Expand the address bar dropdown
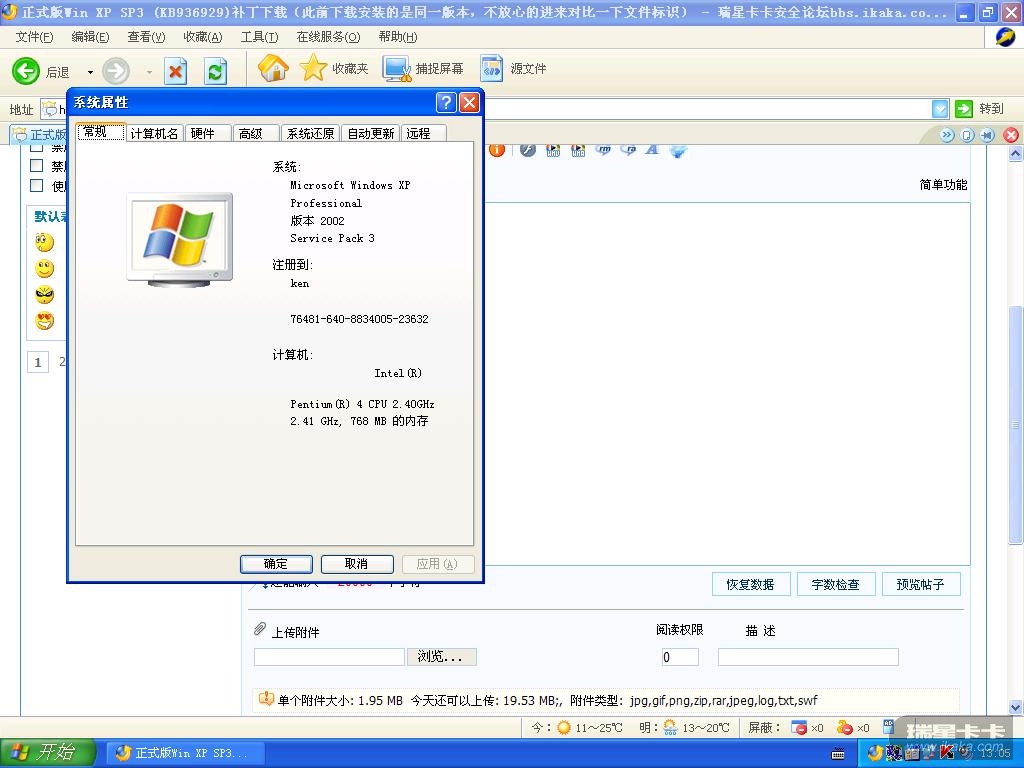 coord(940,108)
